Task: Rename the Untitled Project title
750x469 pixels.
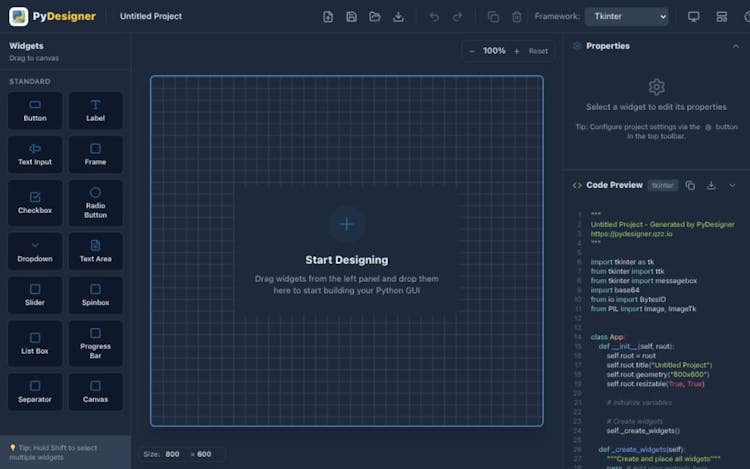Action: pos(151,16)
